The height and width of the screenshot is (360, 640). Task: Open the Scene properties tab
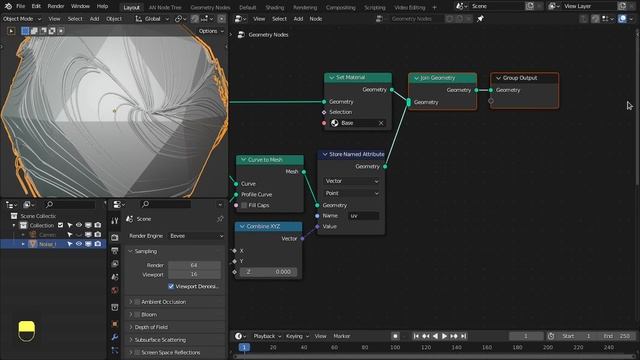[115, 277]
